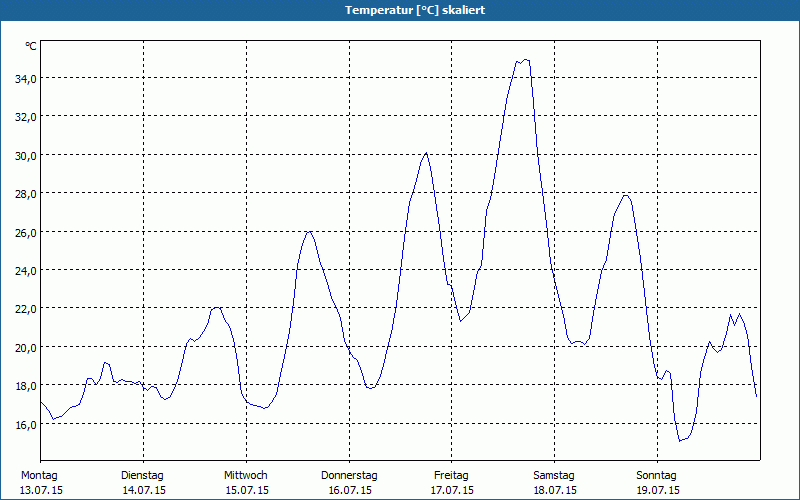Select the 30,0 y-axis label

tap(23, 155)
